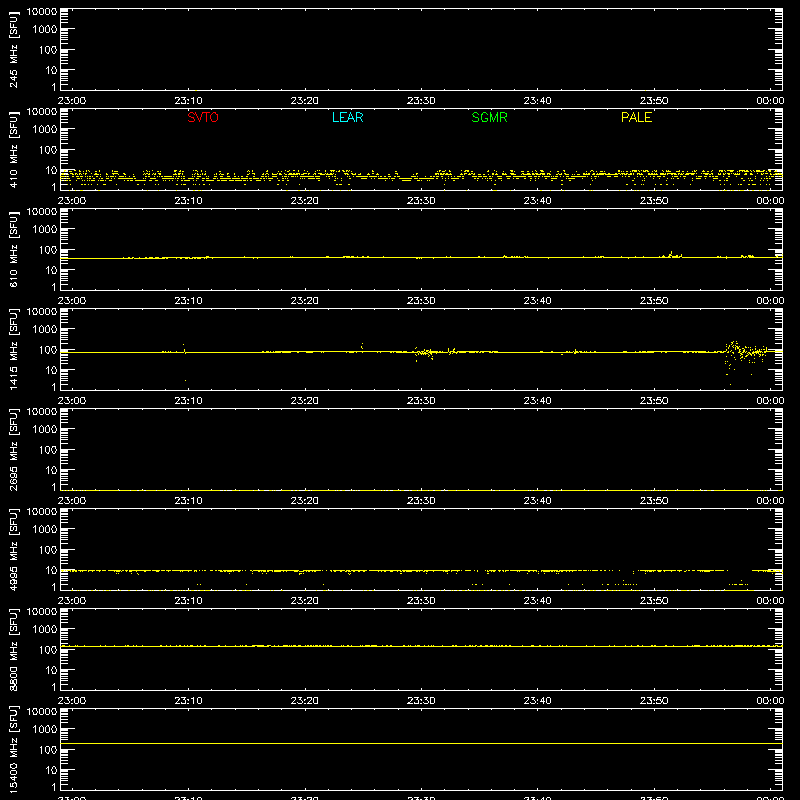Viewport: 800px width, 800px height.
Task: Click 00:00 time label under 4995 MHz plot
Action: [770, 601]
